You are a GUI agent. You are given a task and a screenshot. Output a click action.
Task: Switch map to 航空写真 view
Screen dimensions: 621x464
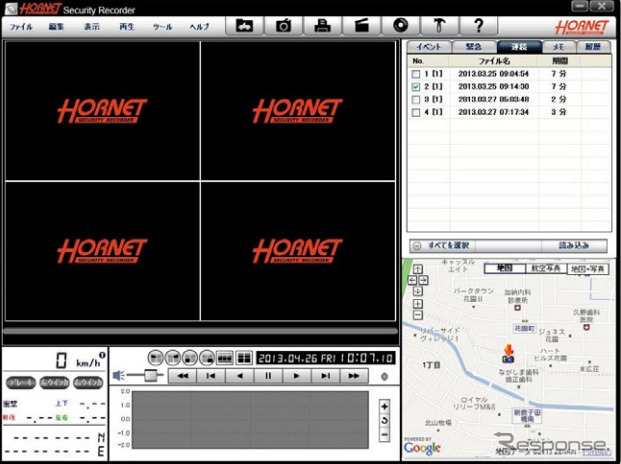point(546,268)
